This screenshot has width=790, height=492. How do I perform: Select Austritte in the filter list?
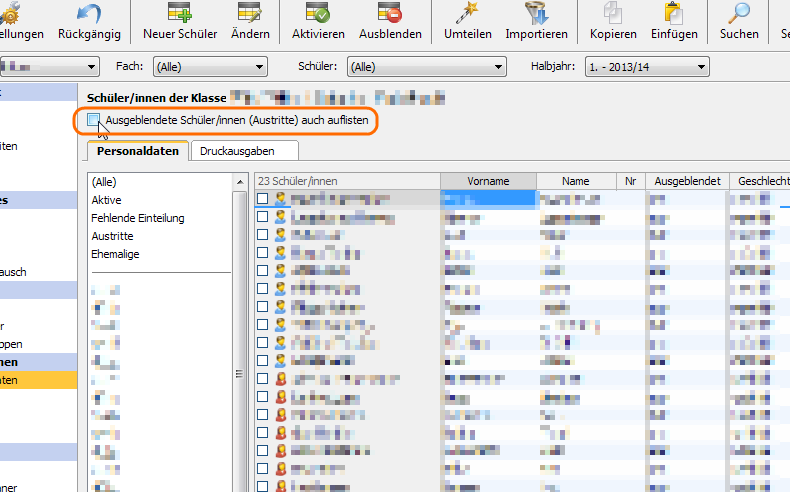pos(112,236)
